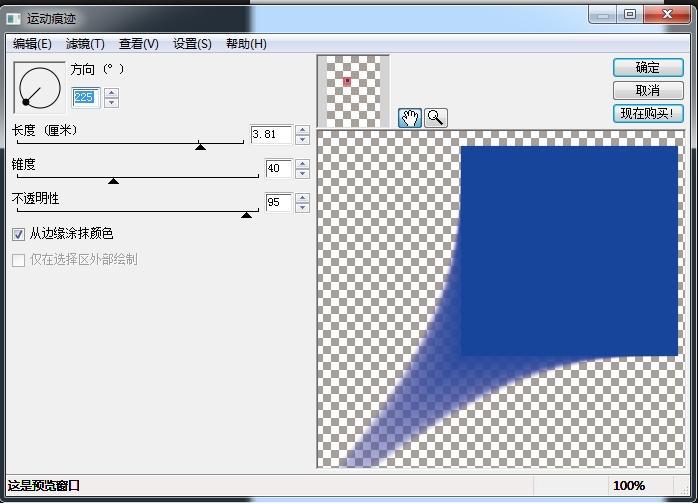Decrease the 长度 value
This screenshot has height=503, width=698.
pyautogui.click(x=303, y=140)
